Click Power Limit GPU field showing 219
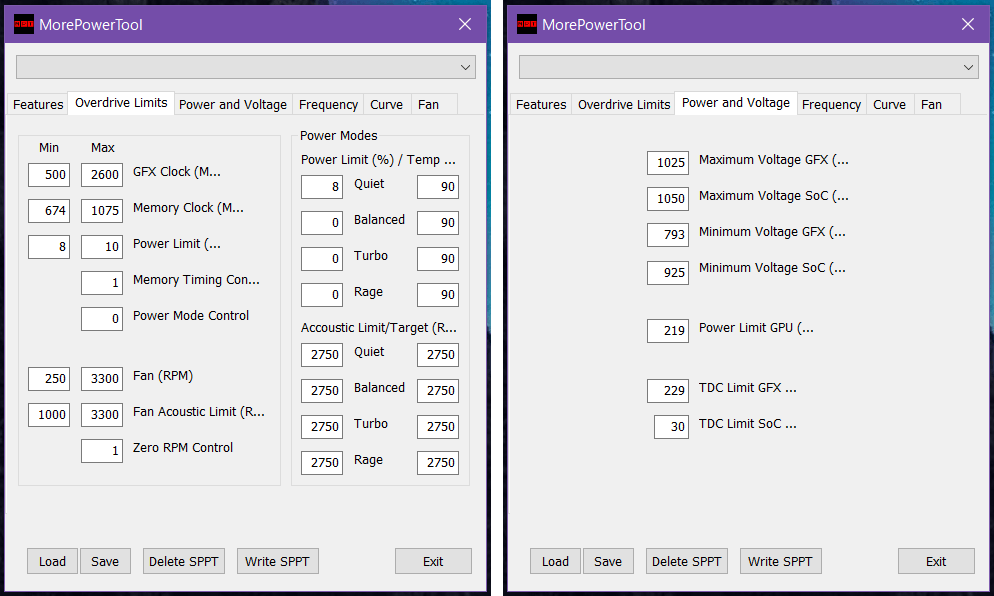The image size is (994, 596). pos(668,330)
